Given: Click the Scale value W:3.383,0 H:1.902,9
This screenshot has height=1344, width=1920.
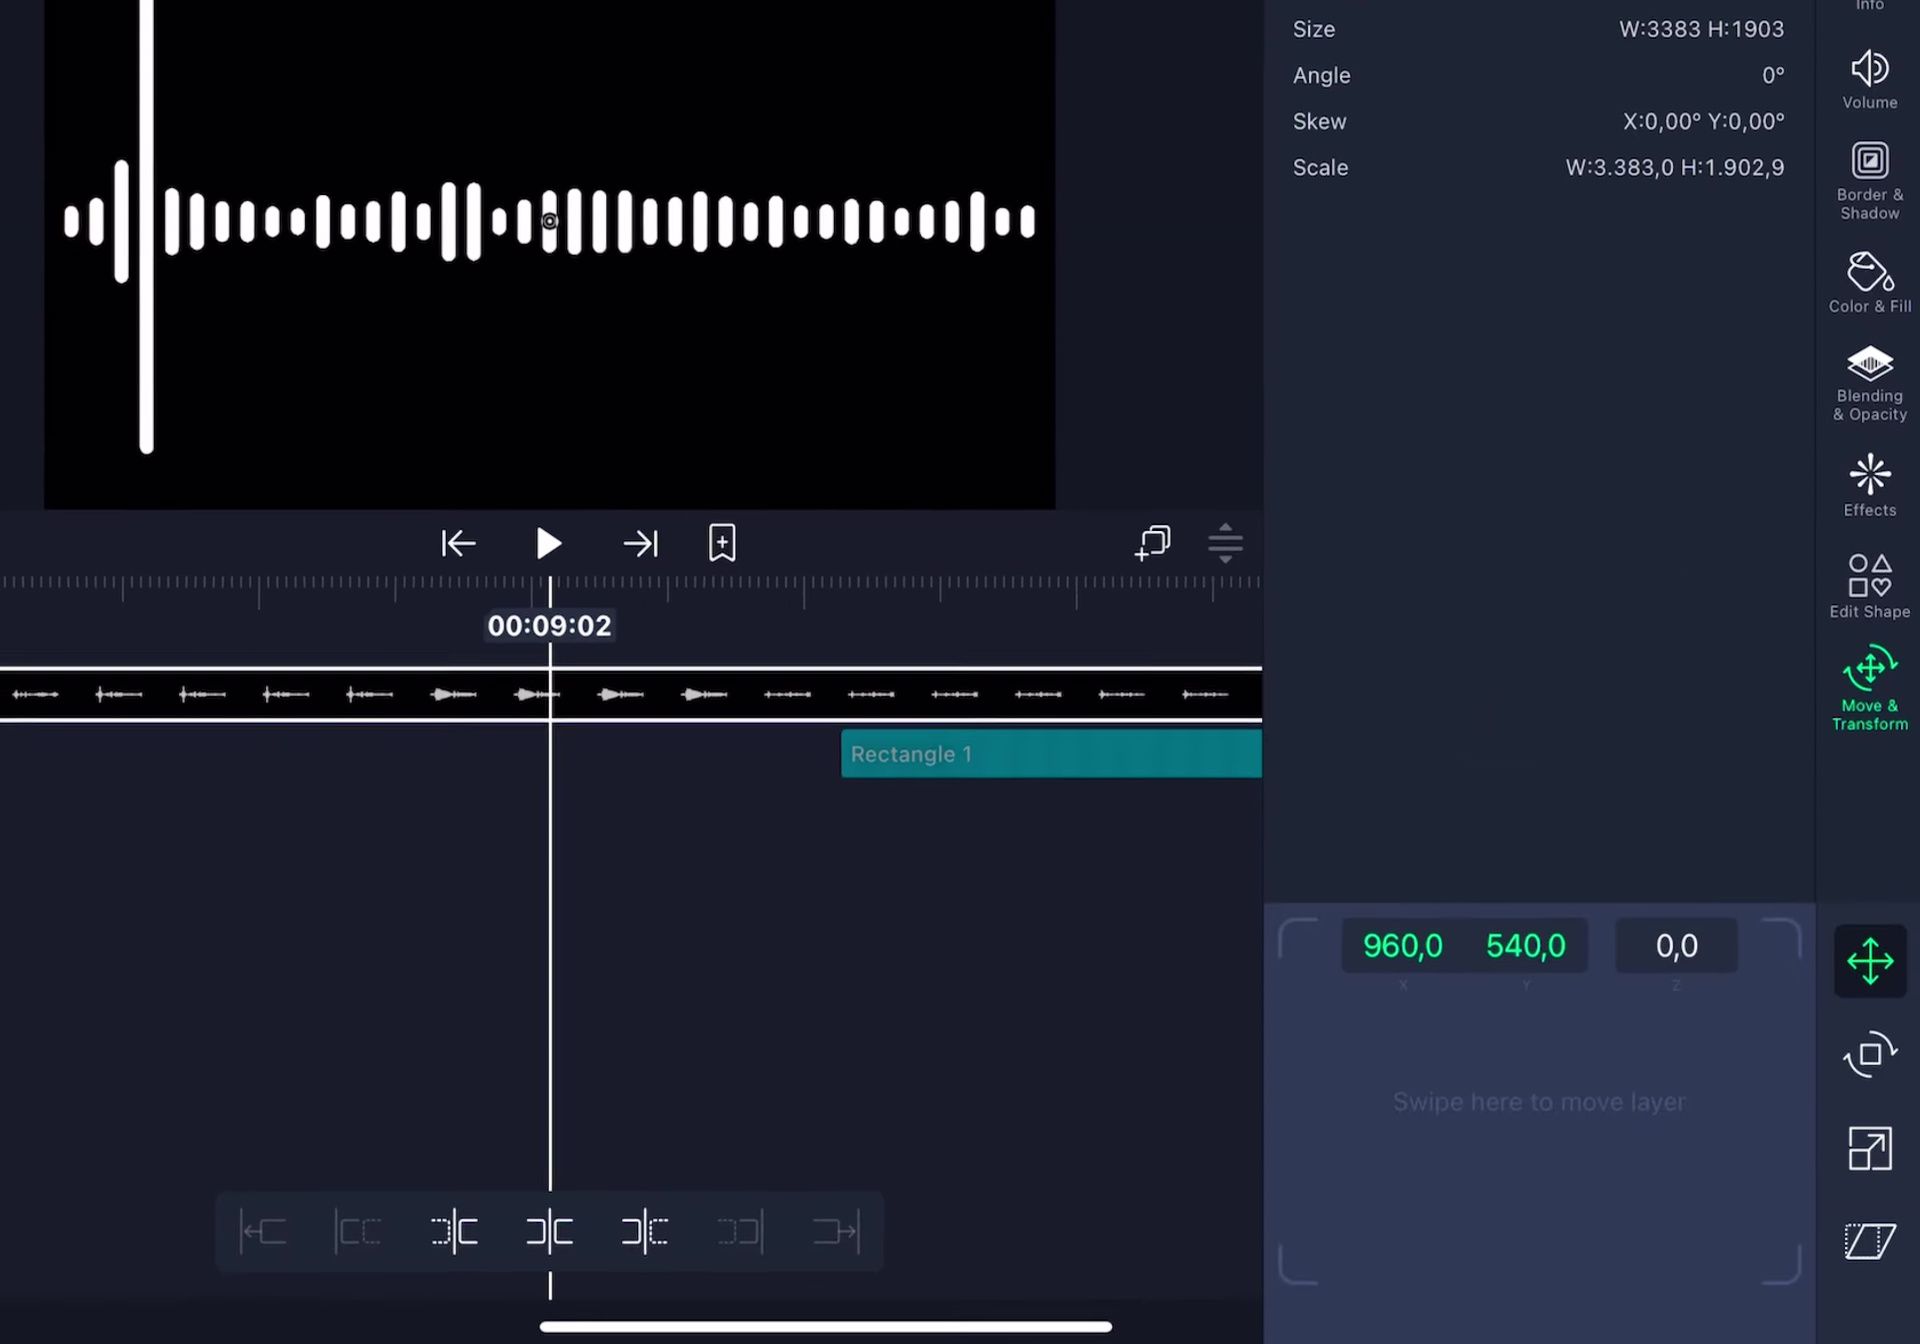Looking at the screenshot, I should tap(1675, 167).
